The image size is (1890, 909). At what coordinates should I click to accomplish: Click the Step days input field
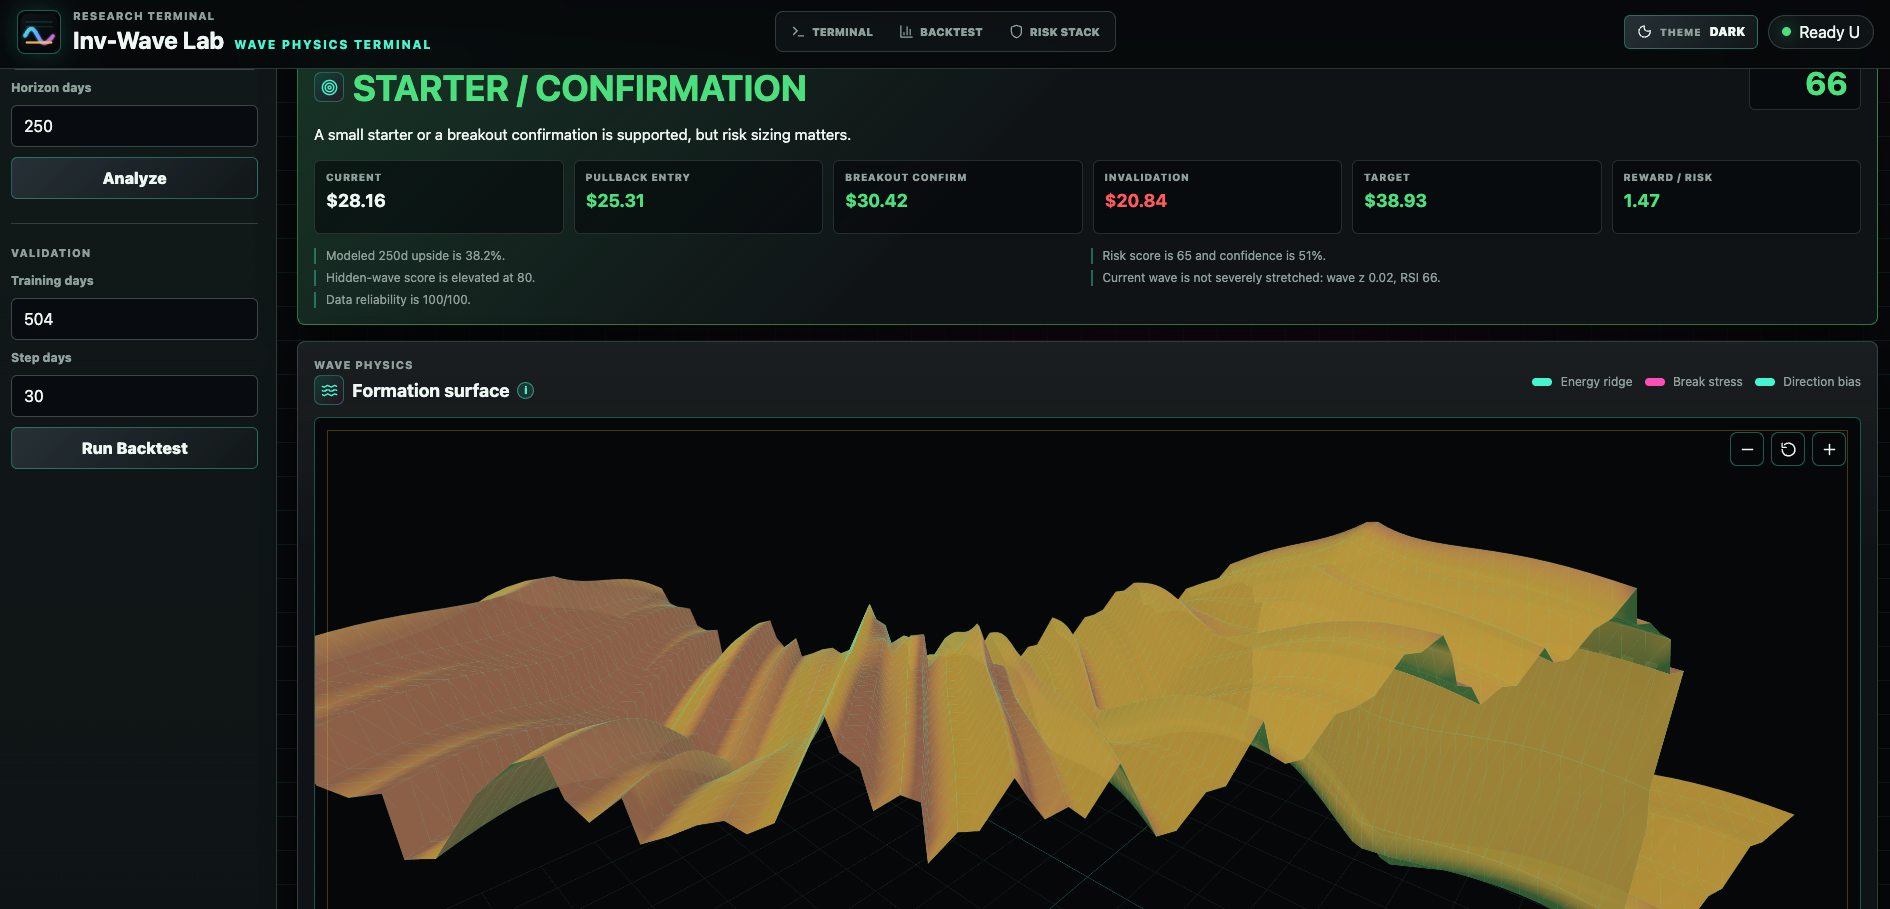134,396
